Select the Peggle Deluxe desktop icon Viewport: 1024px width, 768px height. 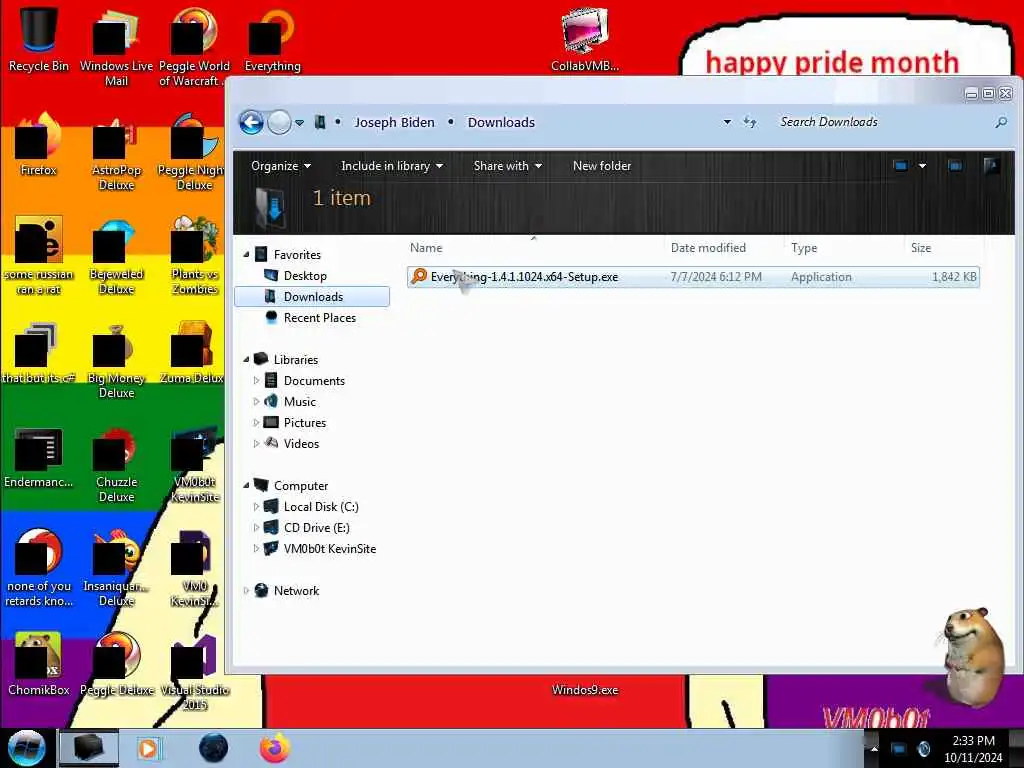tap(116, 665)
